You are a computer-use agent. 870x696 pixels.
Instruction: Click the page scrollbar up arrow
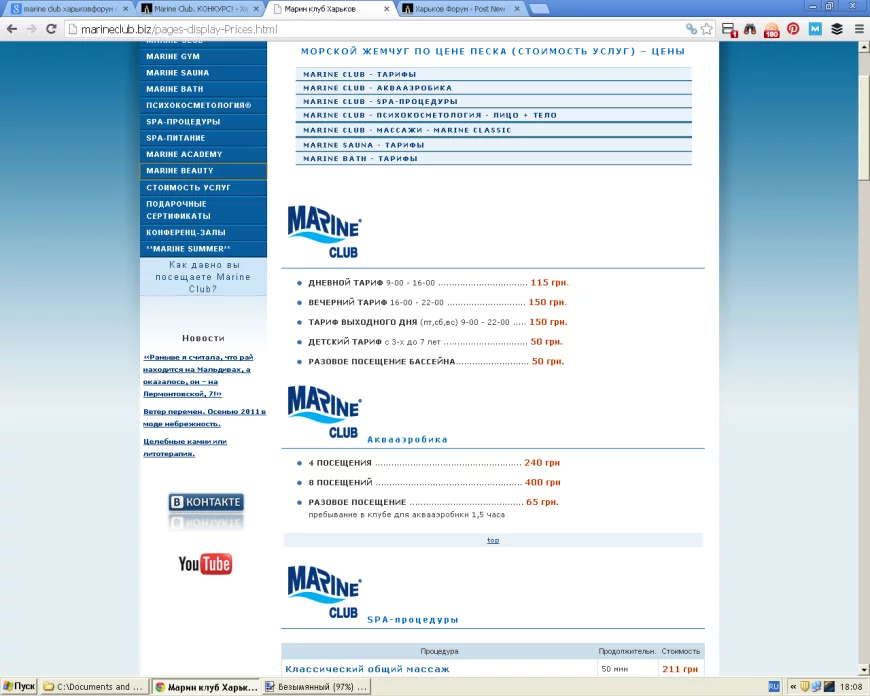click(x=864, y=48)
